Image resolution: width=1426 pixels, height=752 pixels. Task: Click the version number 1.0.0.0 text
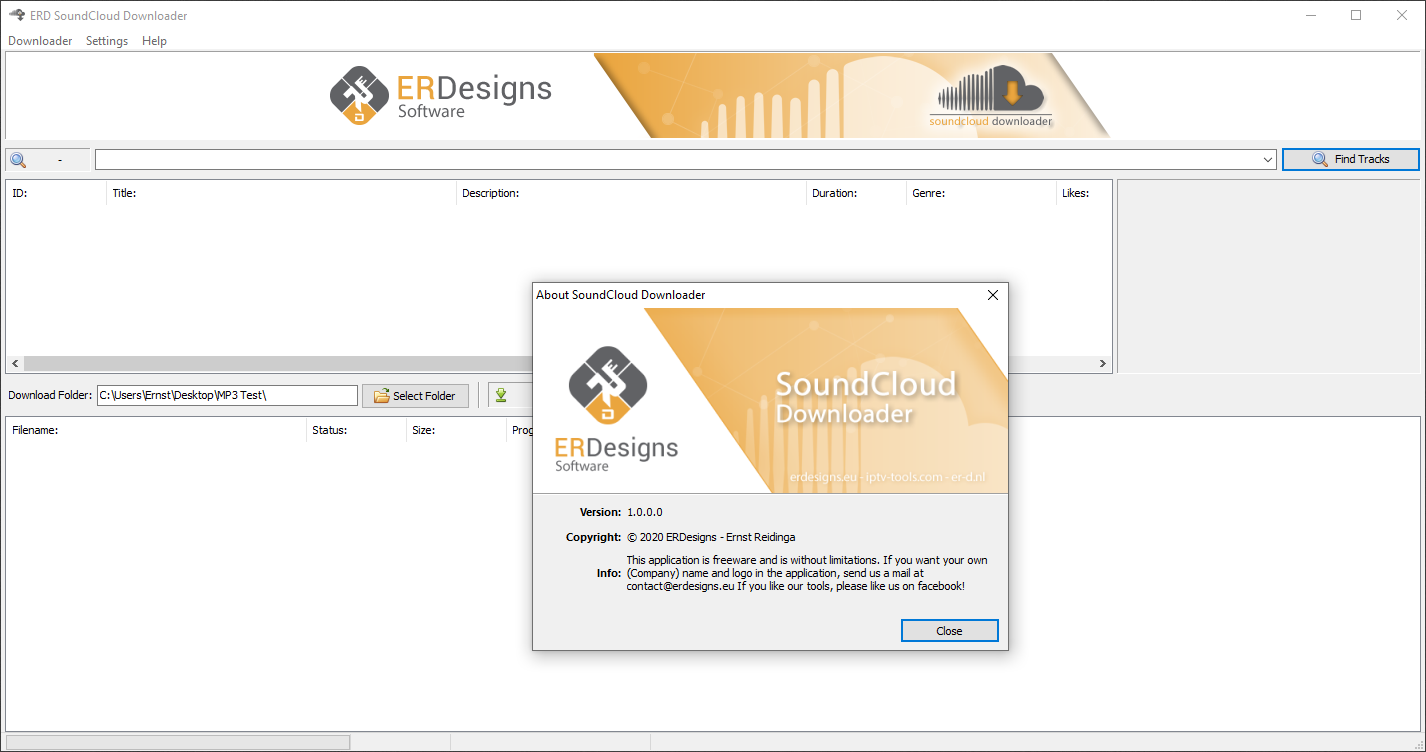coord(645,512)
